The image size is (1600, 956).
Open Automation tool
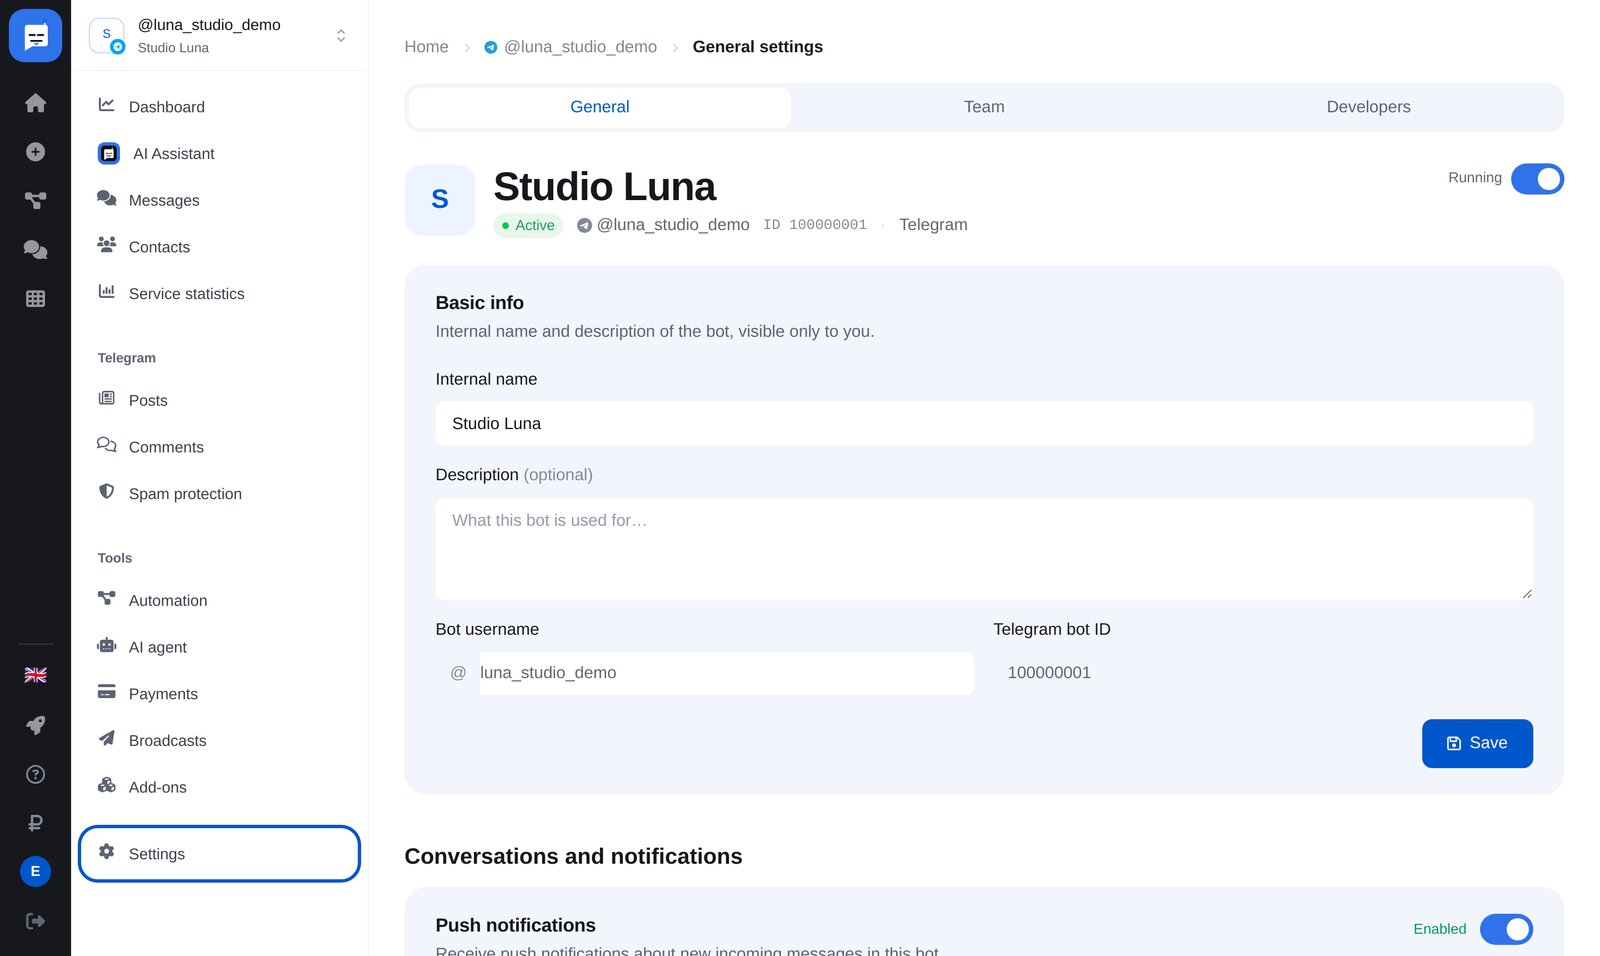[x=219, y=600]
